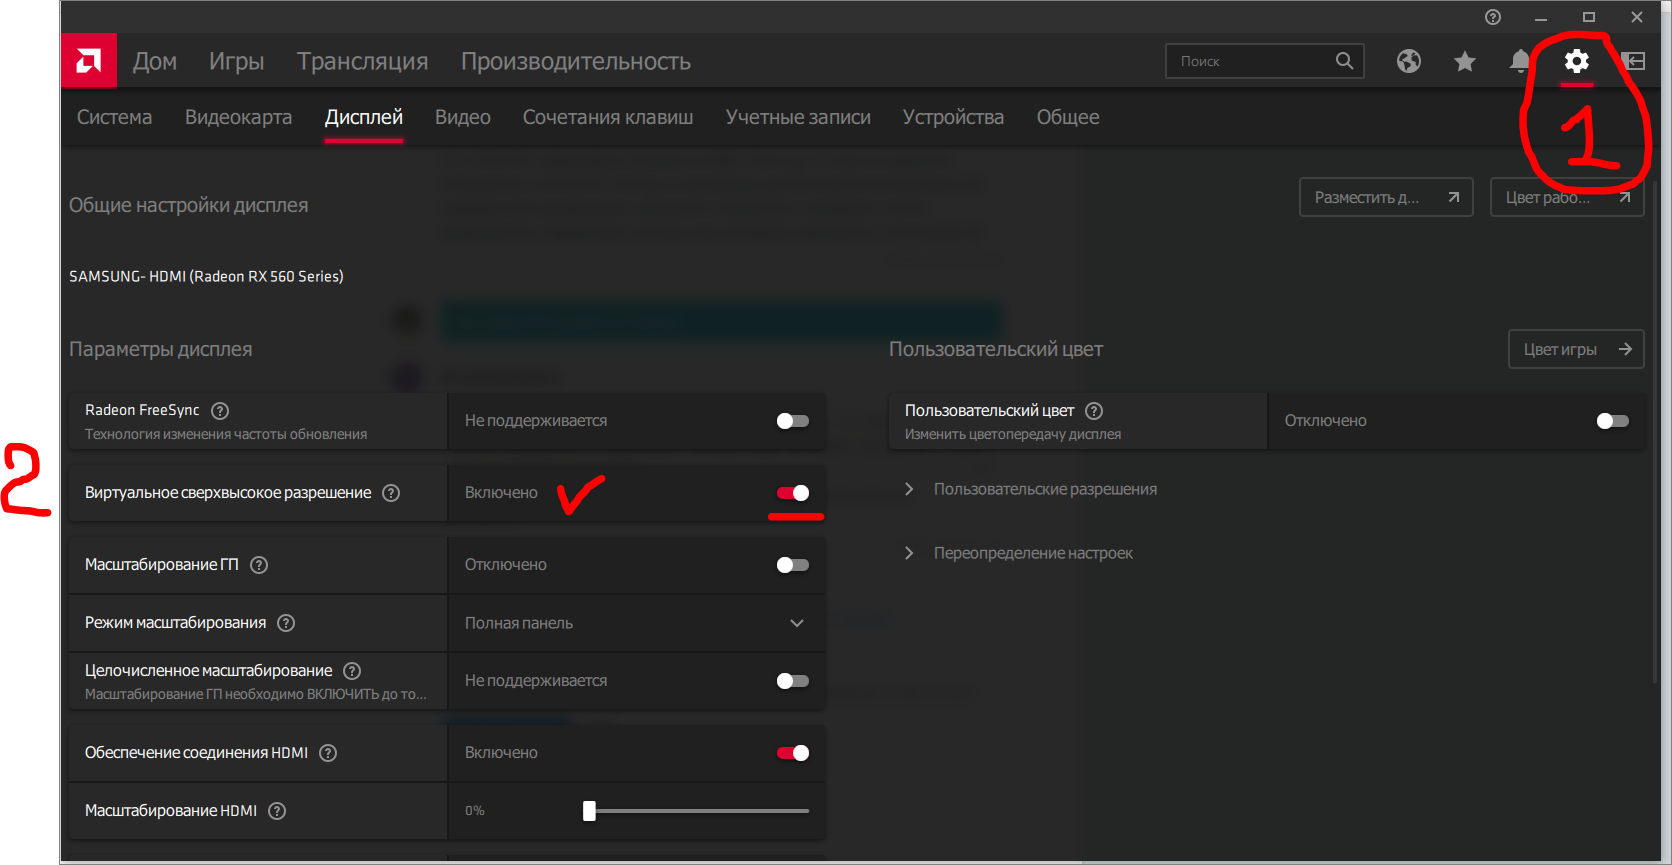This screenshot has width=1672, height=865.
Task: Enable Масштабирование ГП switch
Action: click(x=793, y=565)
